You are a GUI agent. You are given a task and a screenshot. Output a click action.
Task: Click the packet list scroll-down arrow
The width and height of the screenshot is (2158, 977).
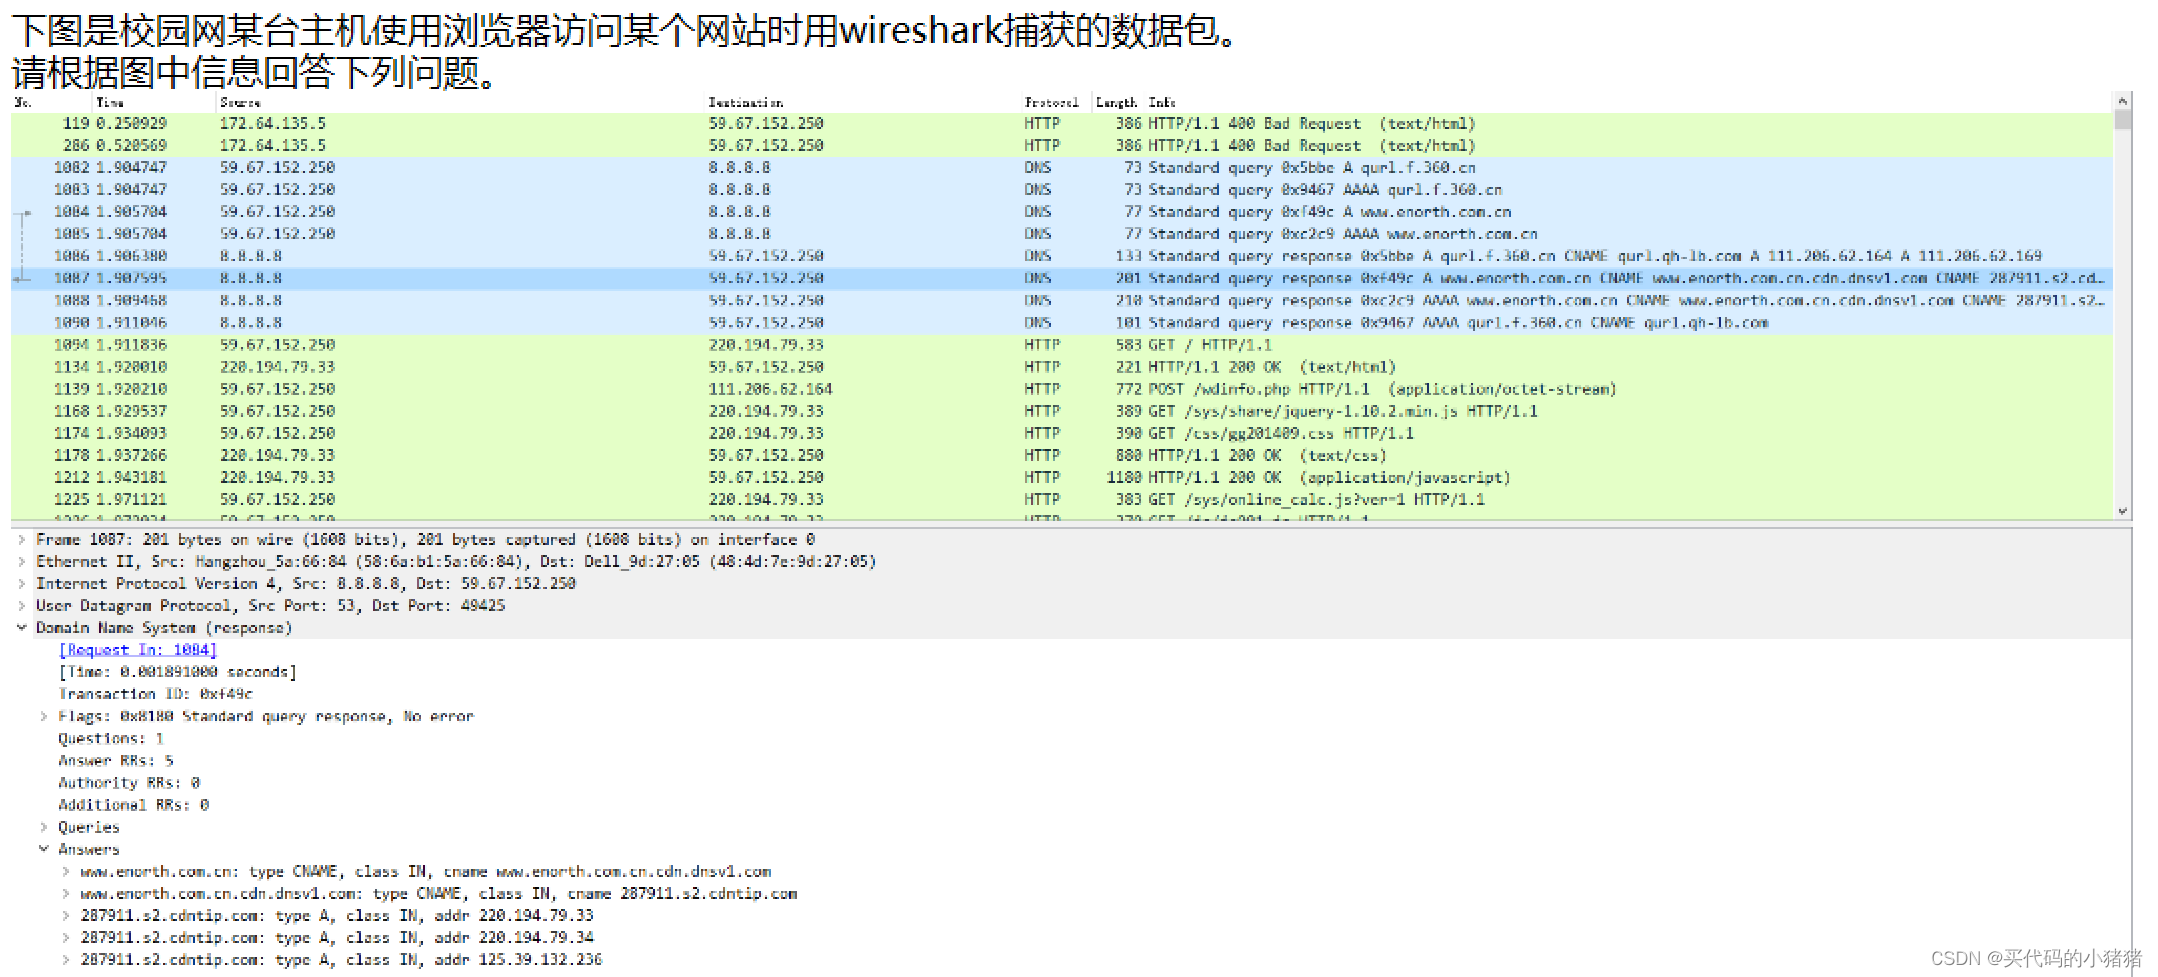click(2123, 511)
